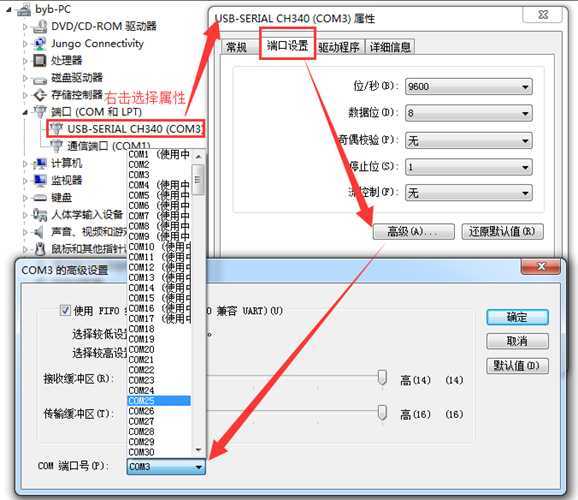Open the 奇偶校验 parity dropdown

[469, 140]
